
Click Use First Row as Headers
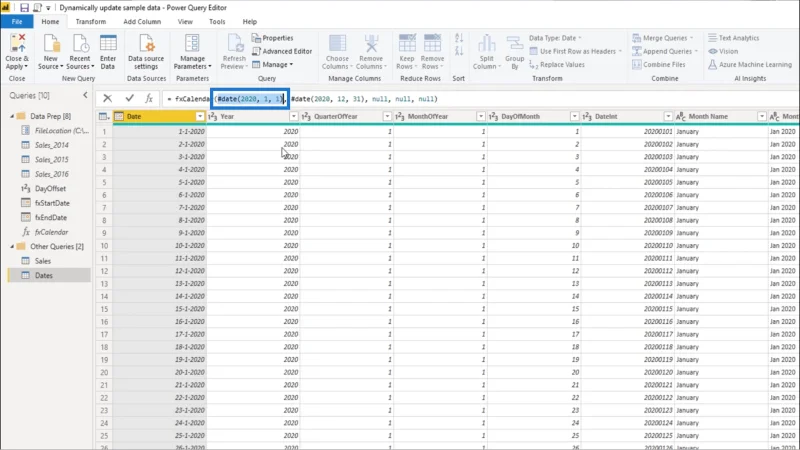[576, 51]
